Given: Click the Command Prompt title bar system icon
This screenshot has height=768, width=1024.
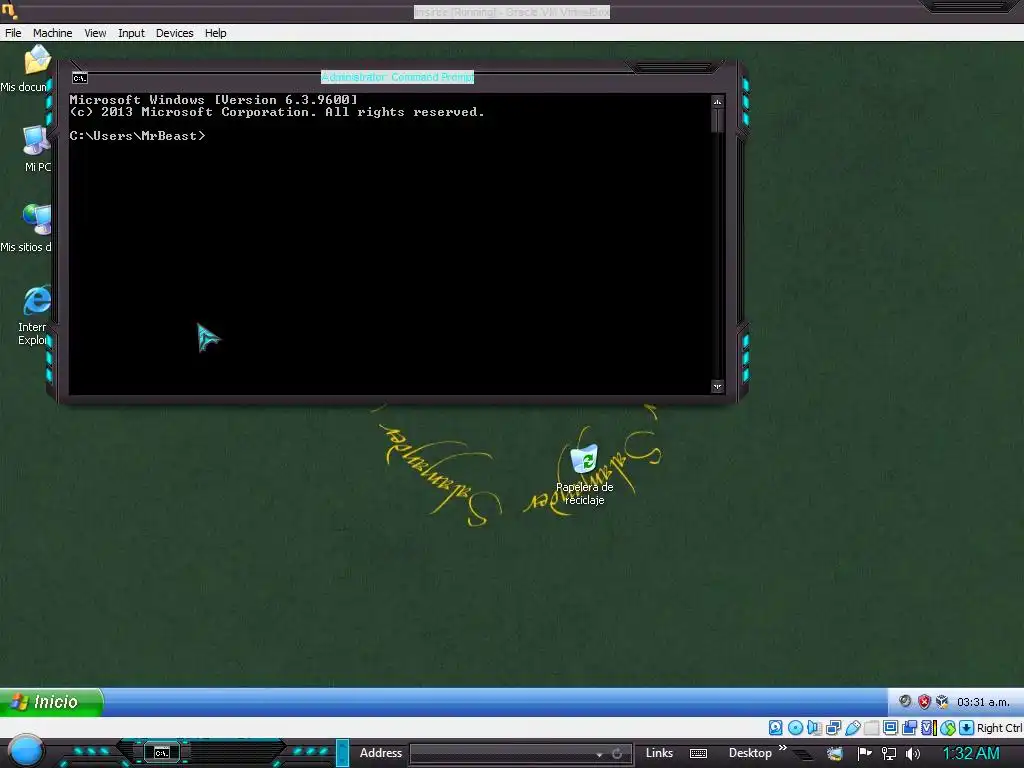Looking at the screenshot, I should 80,78.
